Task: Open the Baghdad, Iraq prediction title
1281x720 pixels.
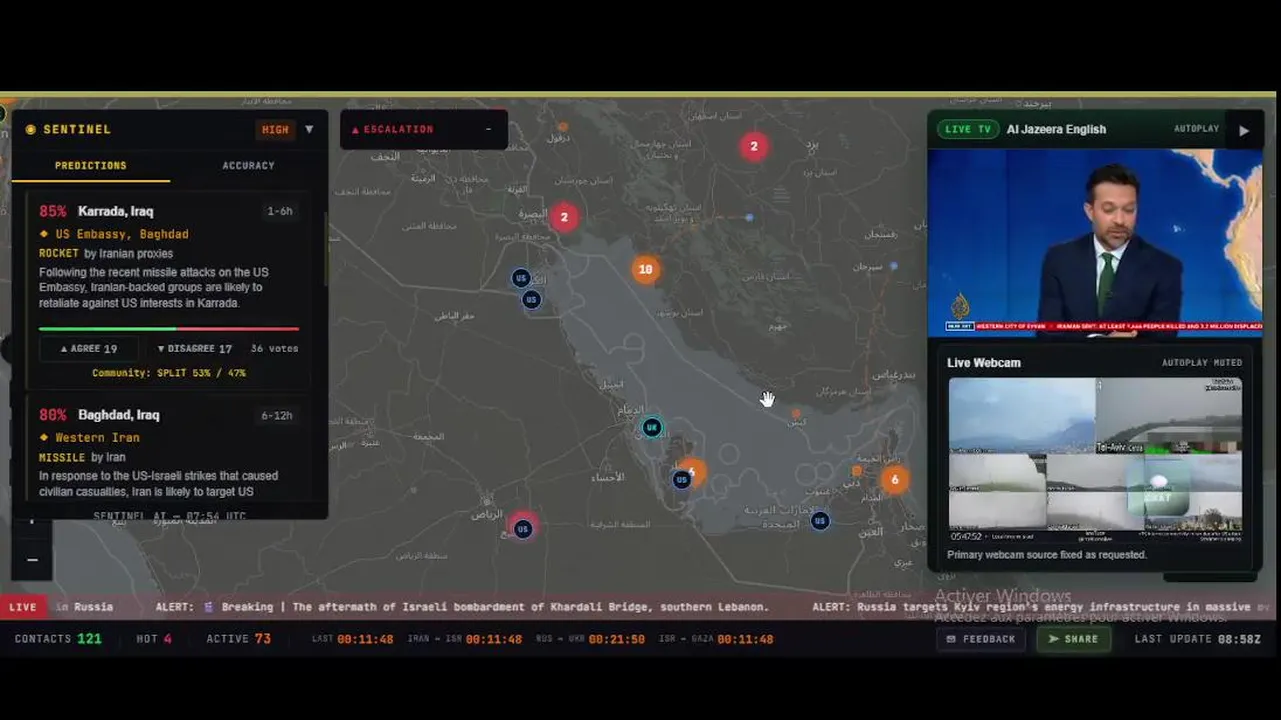Action: point(119,415)
